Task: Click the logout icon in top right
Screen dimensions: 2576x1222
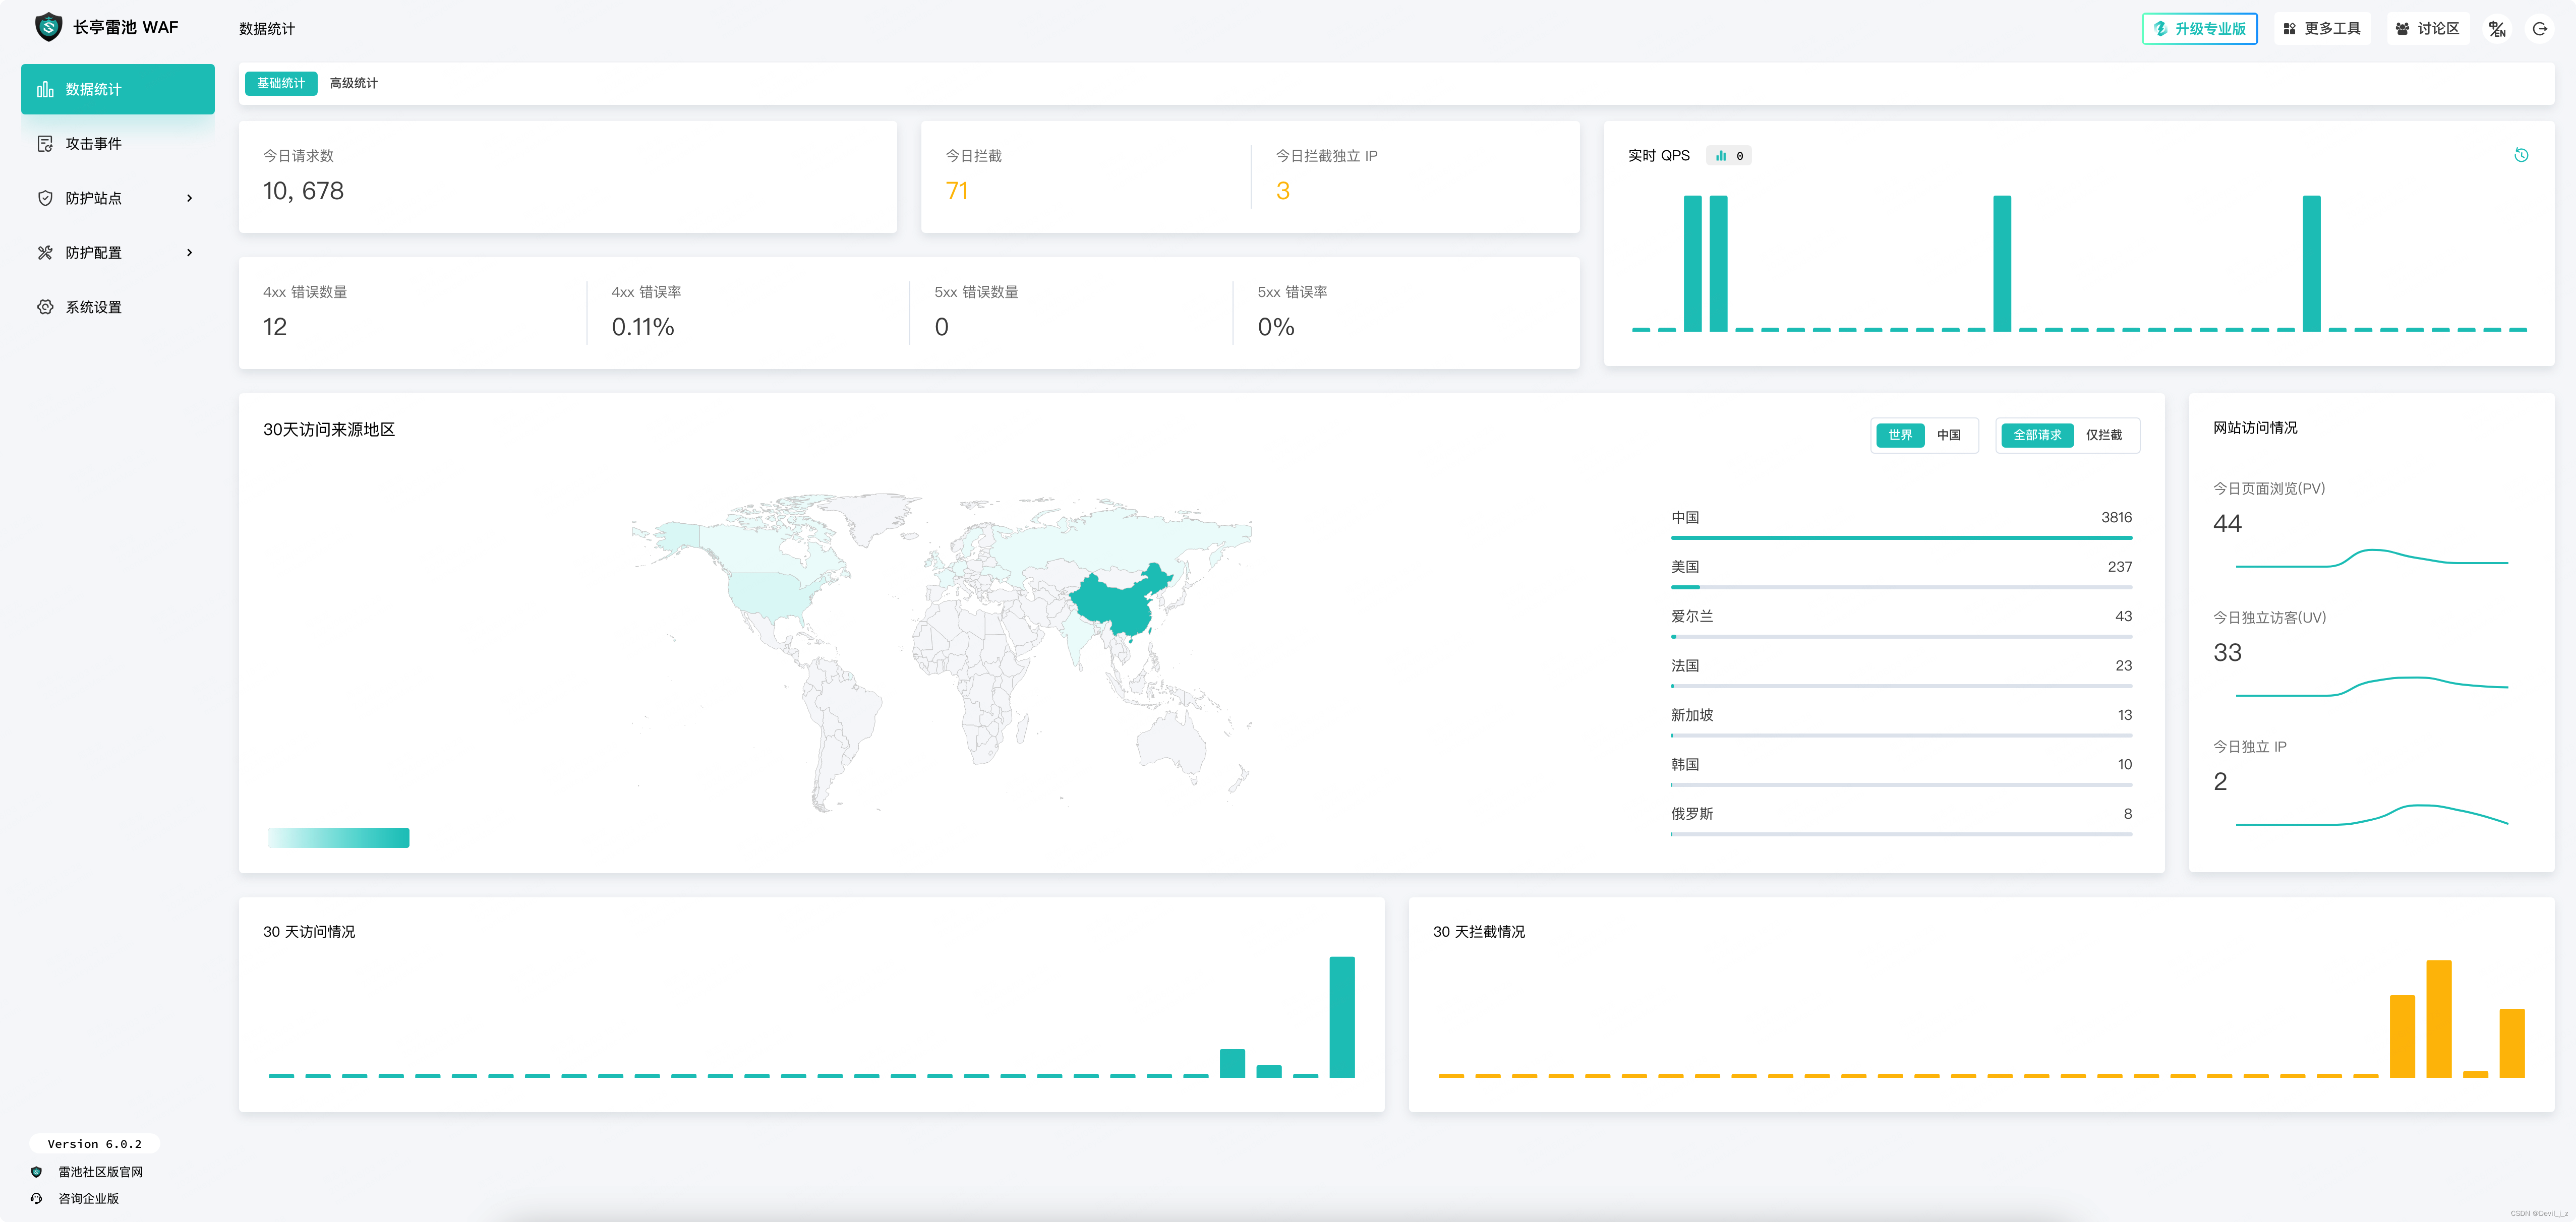Action: pos(2539,29)
